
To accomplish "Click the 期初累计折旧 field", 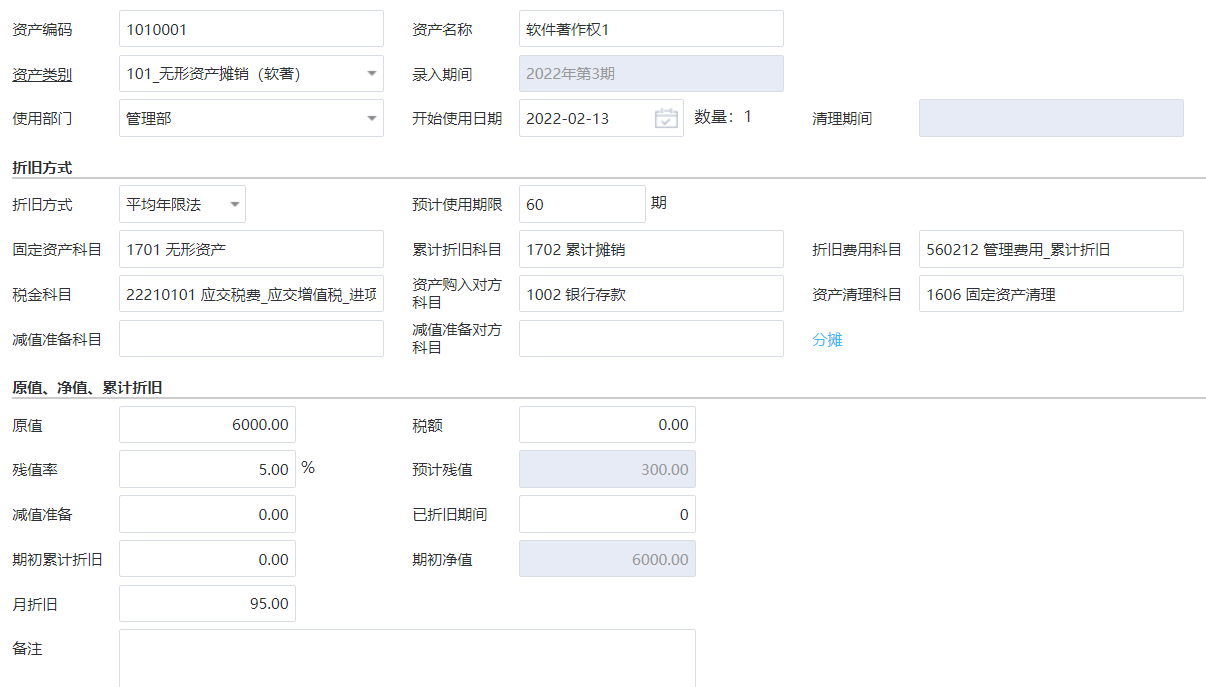I will [x=207, y=559].
